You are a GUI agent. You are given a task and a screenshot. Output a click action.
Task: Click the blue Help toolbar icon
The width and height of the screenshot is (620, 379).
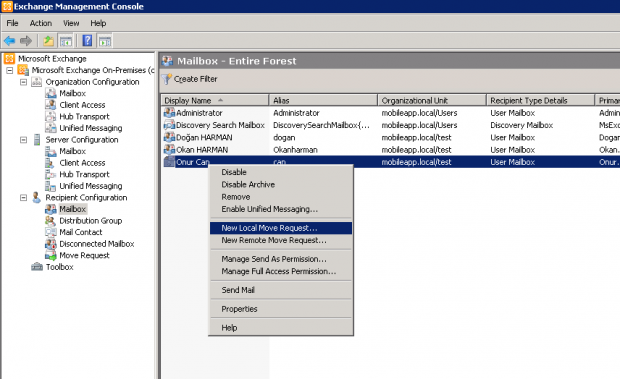coord(87,41)
